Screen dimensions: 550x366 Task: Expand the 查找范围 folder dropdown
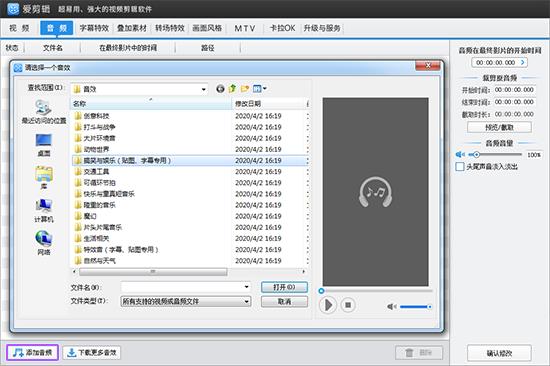coord(203,89)
